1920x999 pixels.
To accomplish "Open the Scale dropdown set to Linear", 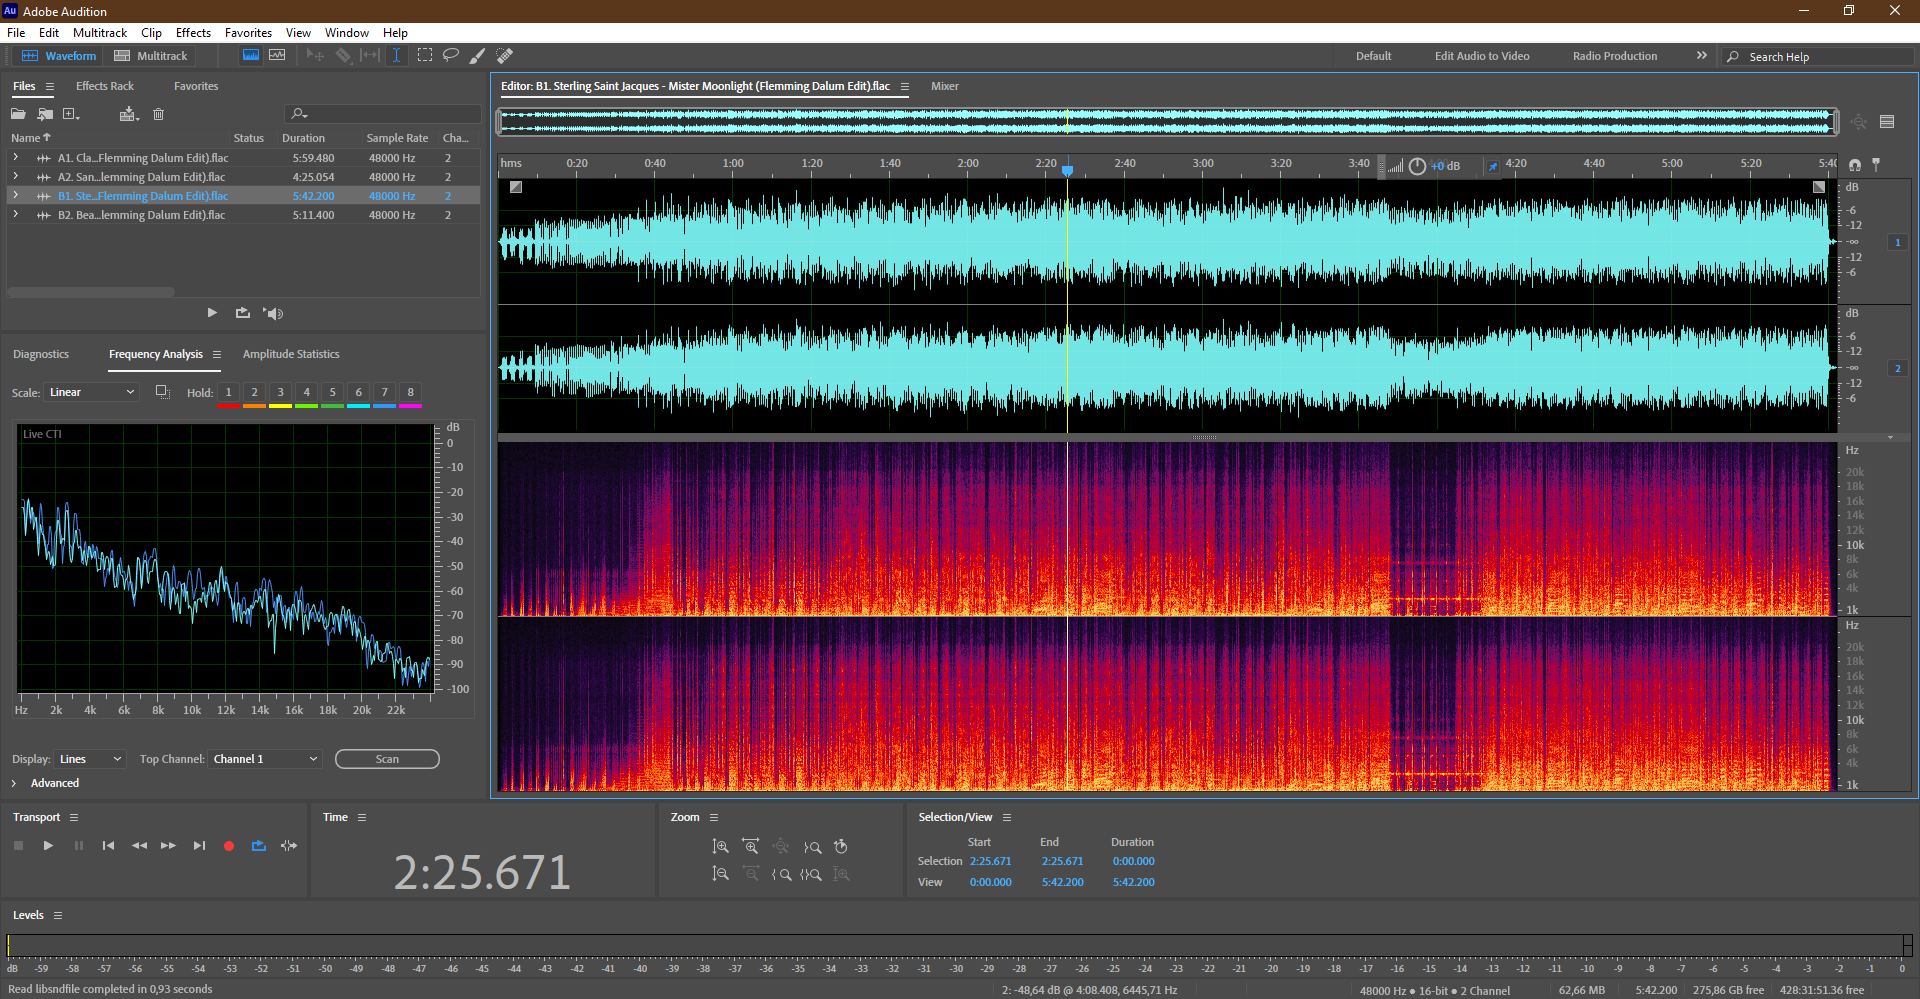I will tap(91, 392).
